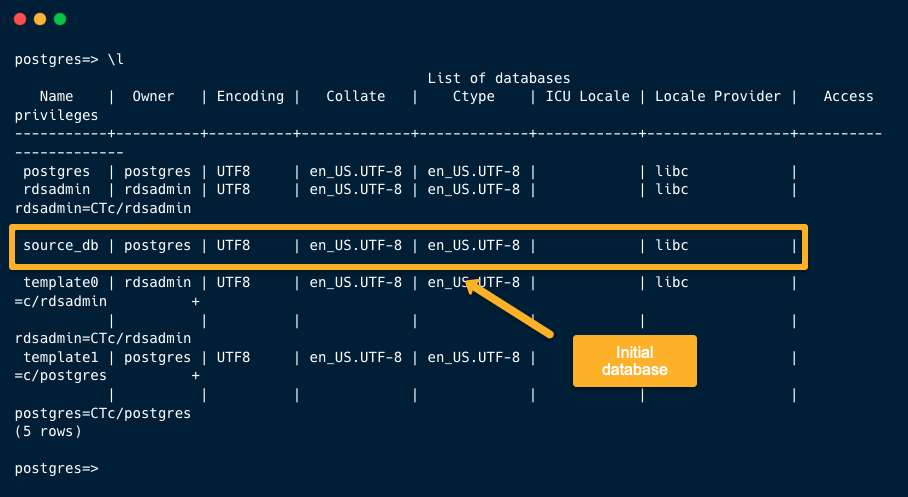
Task: Click UTF8 encoding in source_db row
Action: (x=233, y=246)
